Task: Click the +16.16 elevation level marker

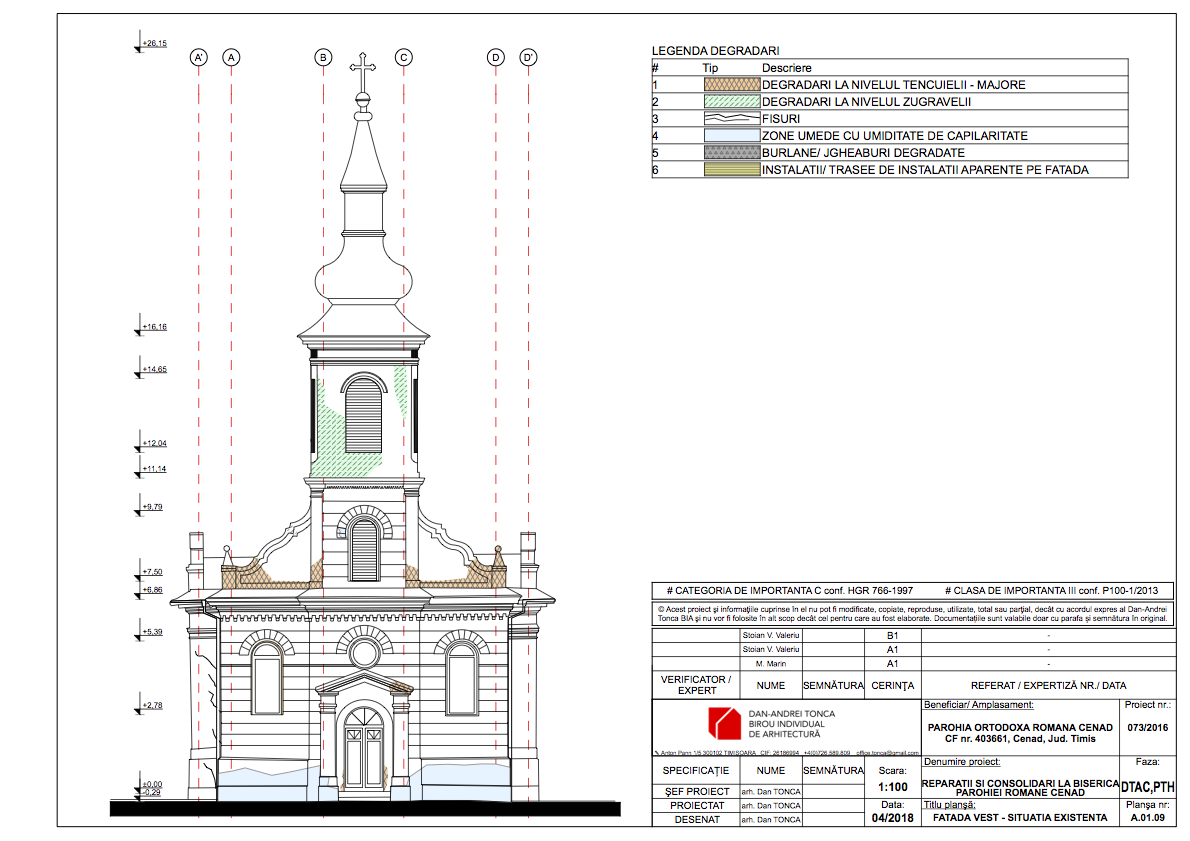Action: pos(152,327)
